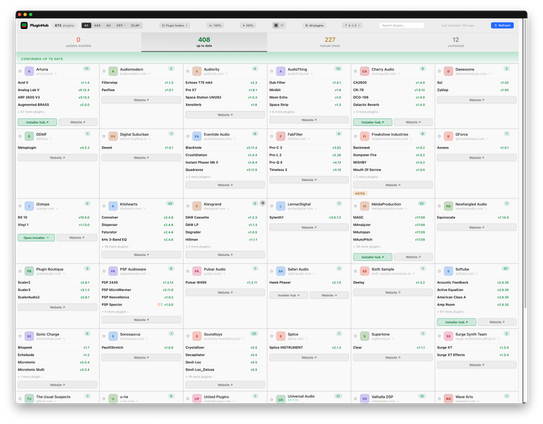Screen dimensions: 543x424
Task: Adjust the first 100% zoom control
Action: click(x=215, y=25)
